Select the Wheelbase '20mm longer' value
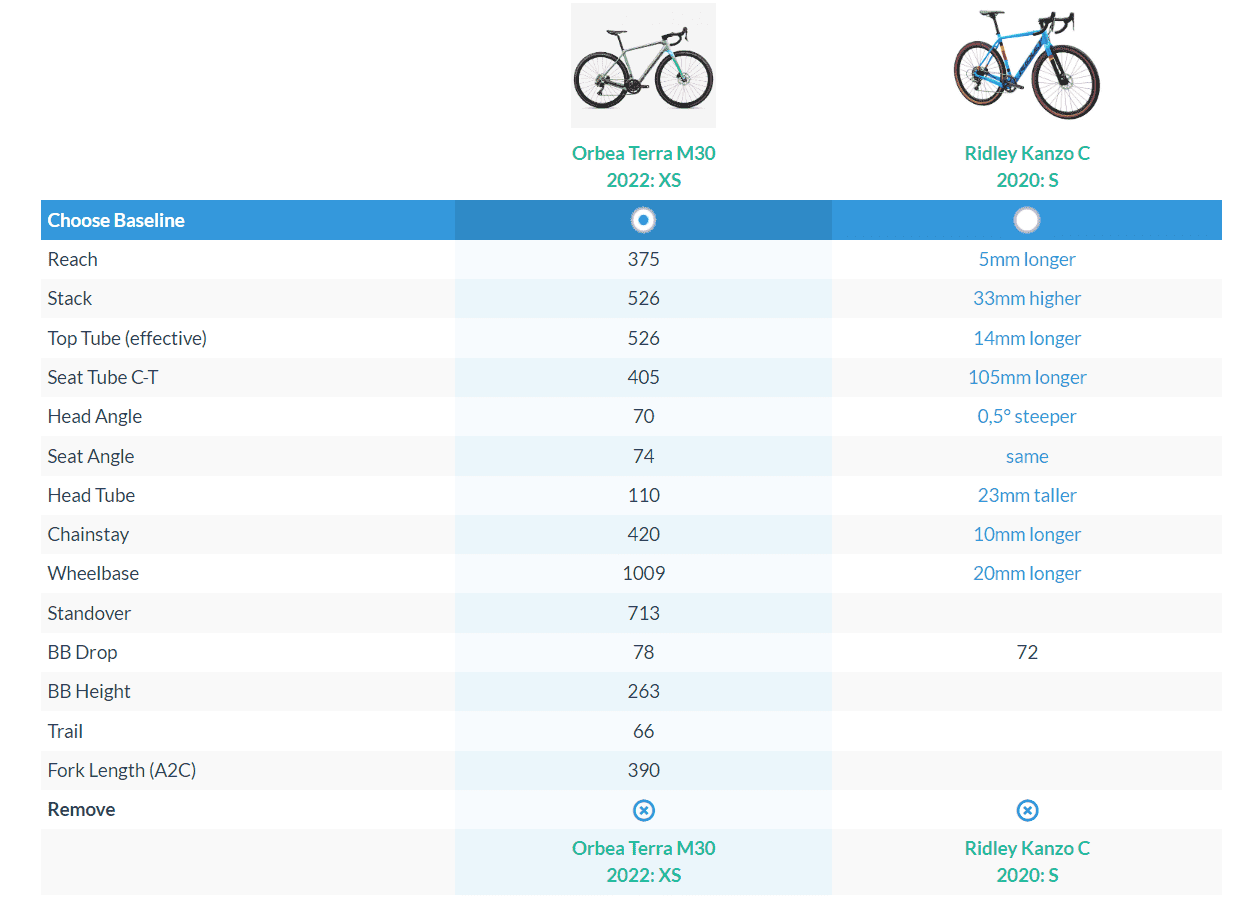Viewport: 1252px width, 902px height. pos(1027,573)
